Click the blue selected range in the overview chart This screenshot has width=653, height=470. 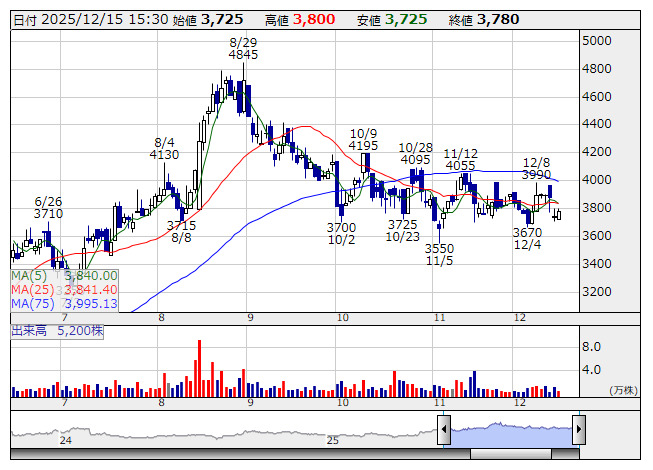coord(511,435)
